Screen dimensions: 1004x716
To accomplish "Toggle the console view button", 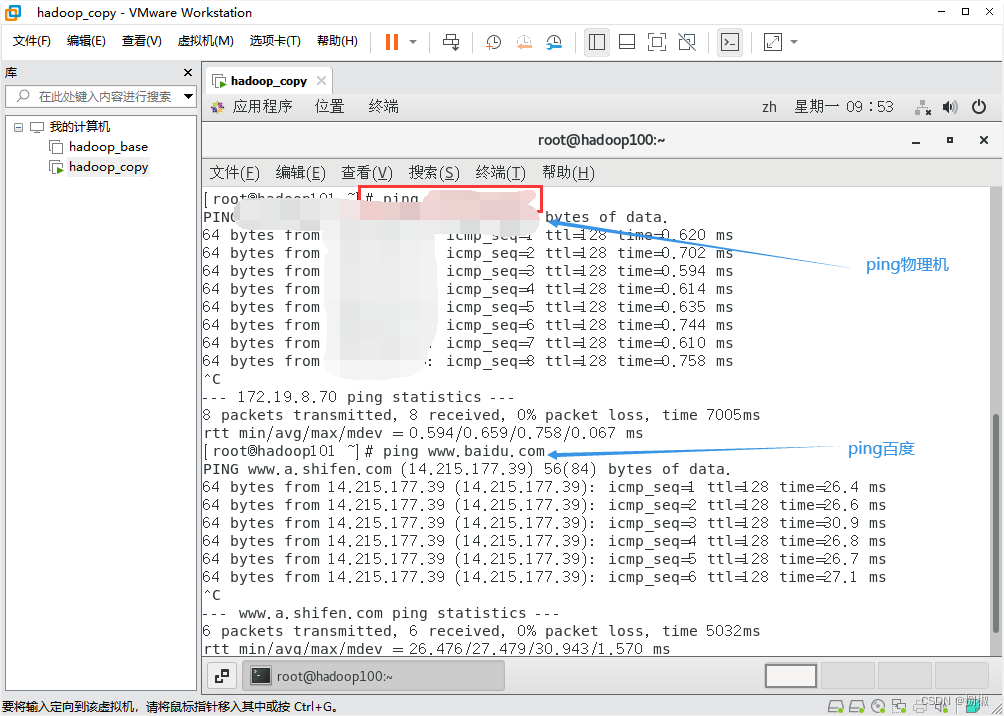I will click(730, 42).
